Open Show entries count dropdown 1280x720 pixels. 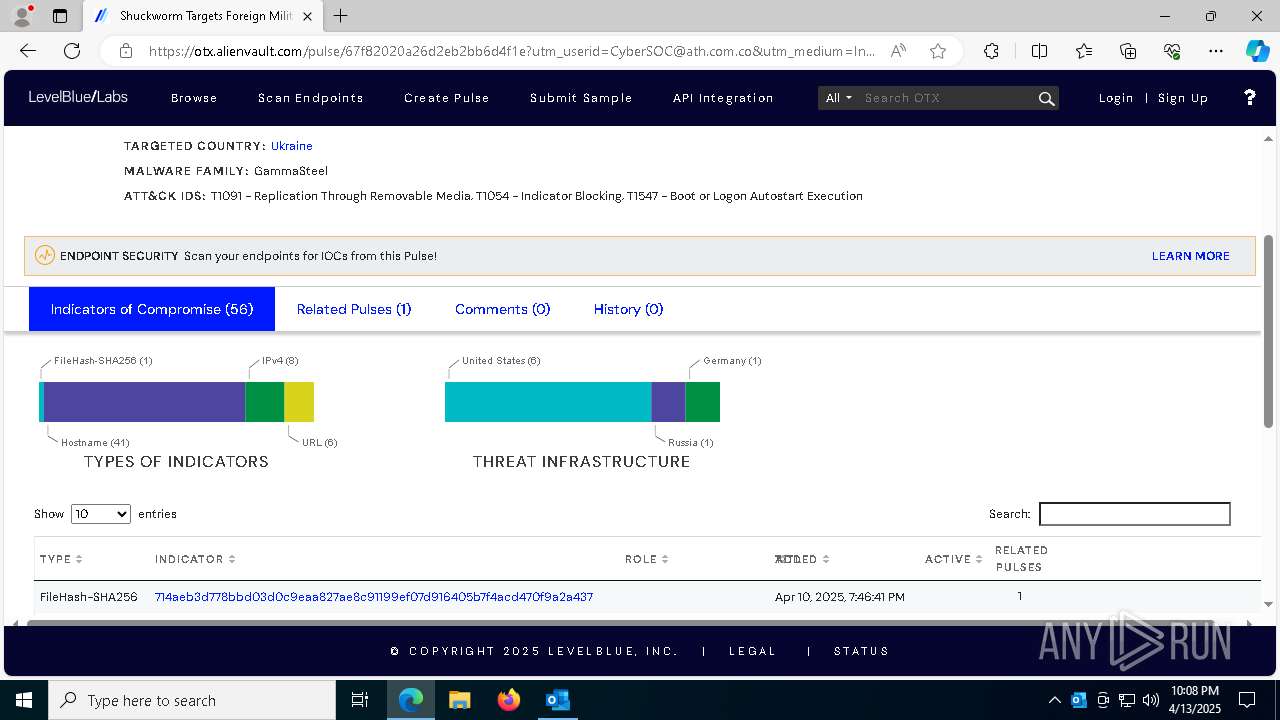pos(101,514)
